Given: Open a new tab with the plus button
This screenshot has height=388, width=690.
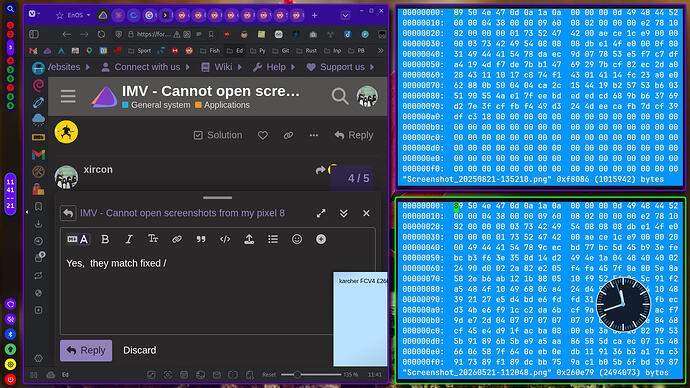Looking at the screenshot, I should click(315, 15).
